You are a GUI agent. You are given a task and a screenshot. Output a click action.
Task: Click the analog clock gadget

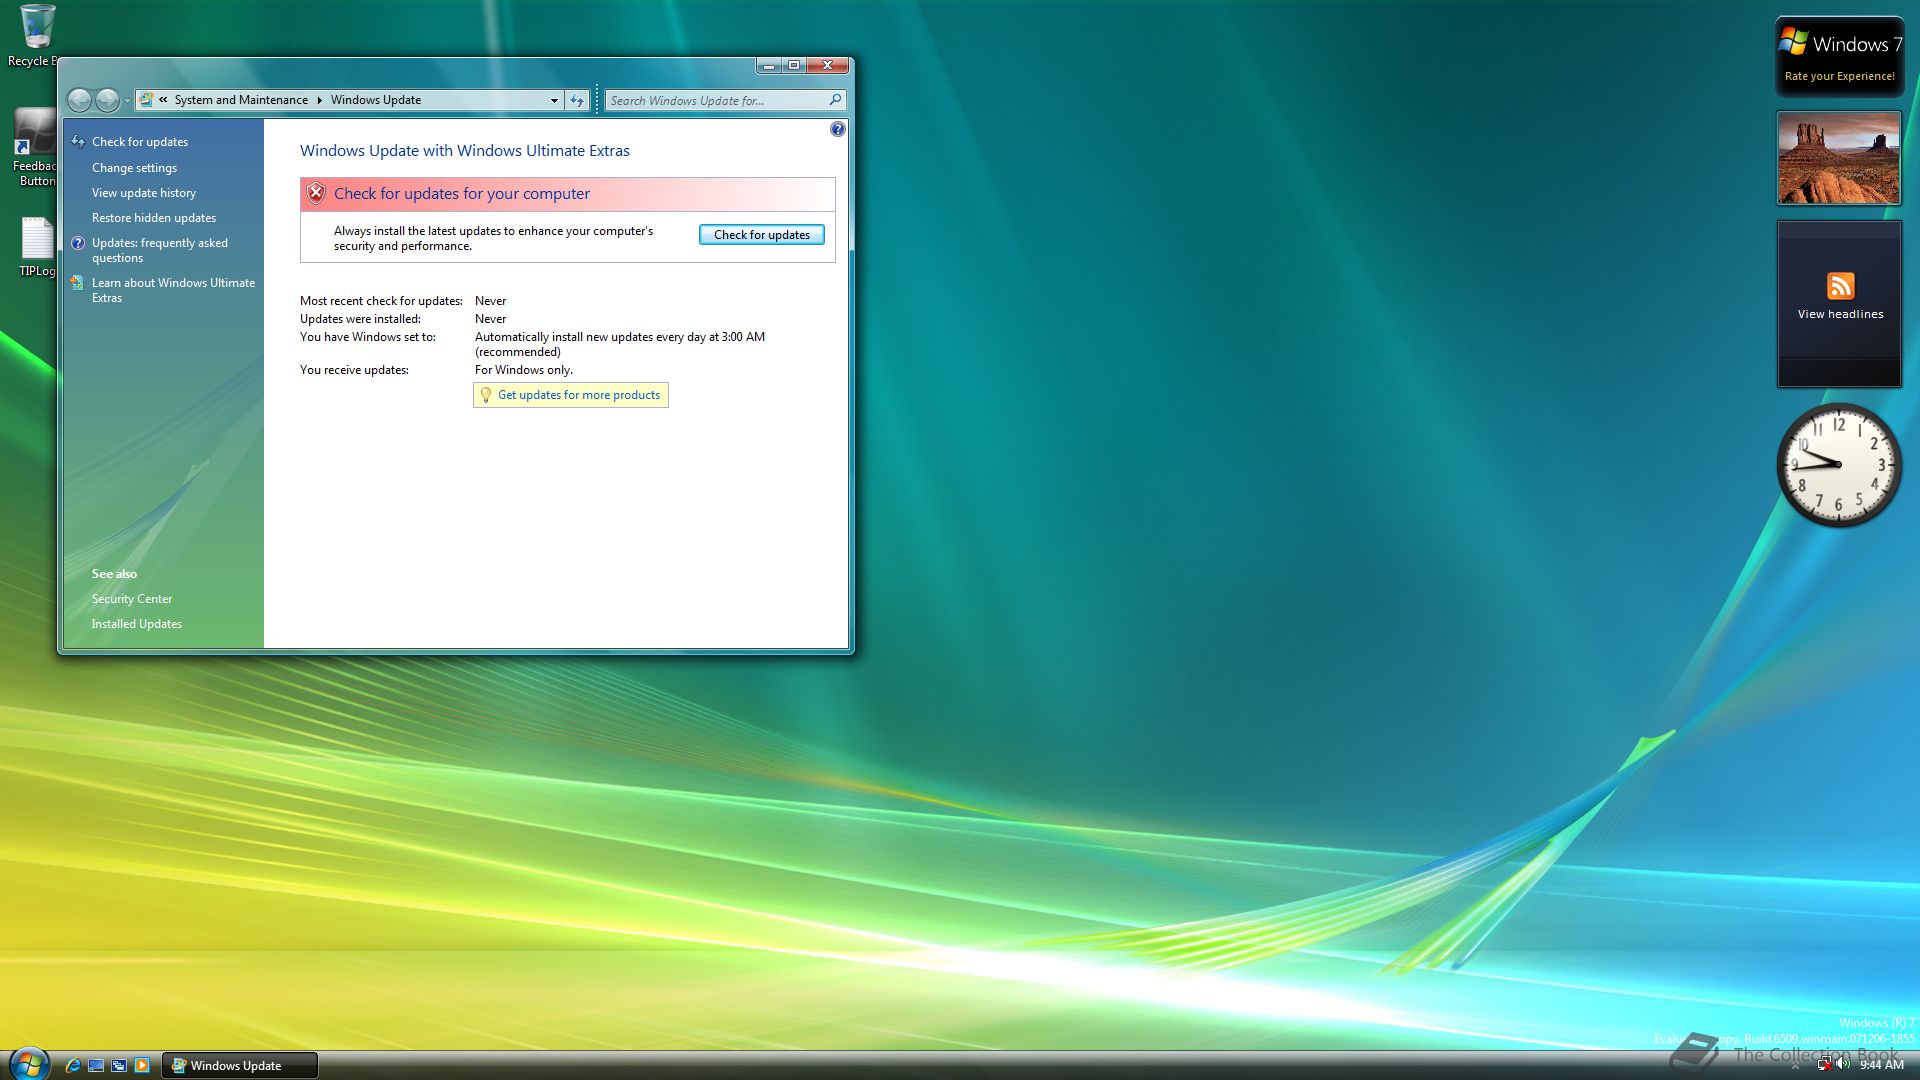pos(1838,464)
